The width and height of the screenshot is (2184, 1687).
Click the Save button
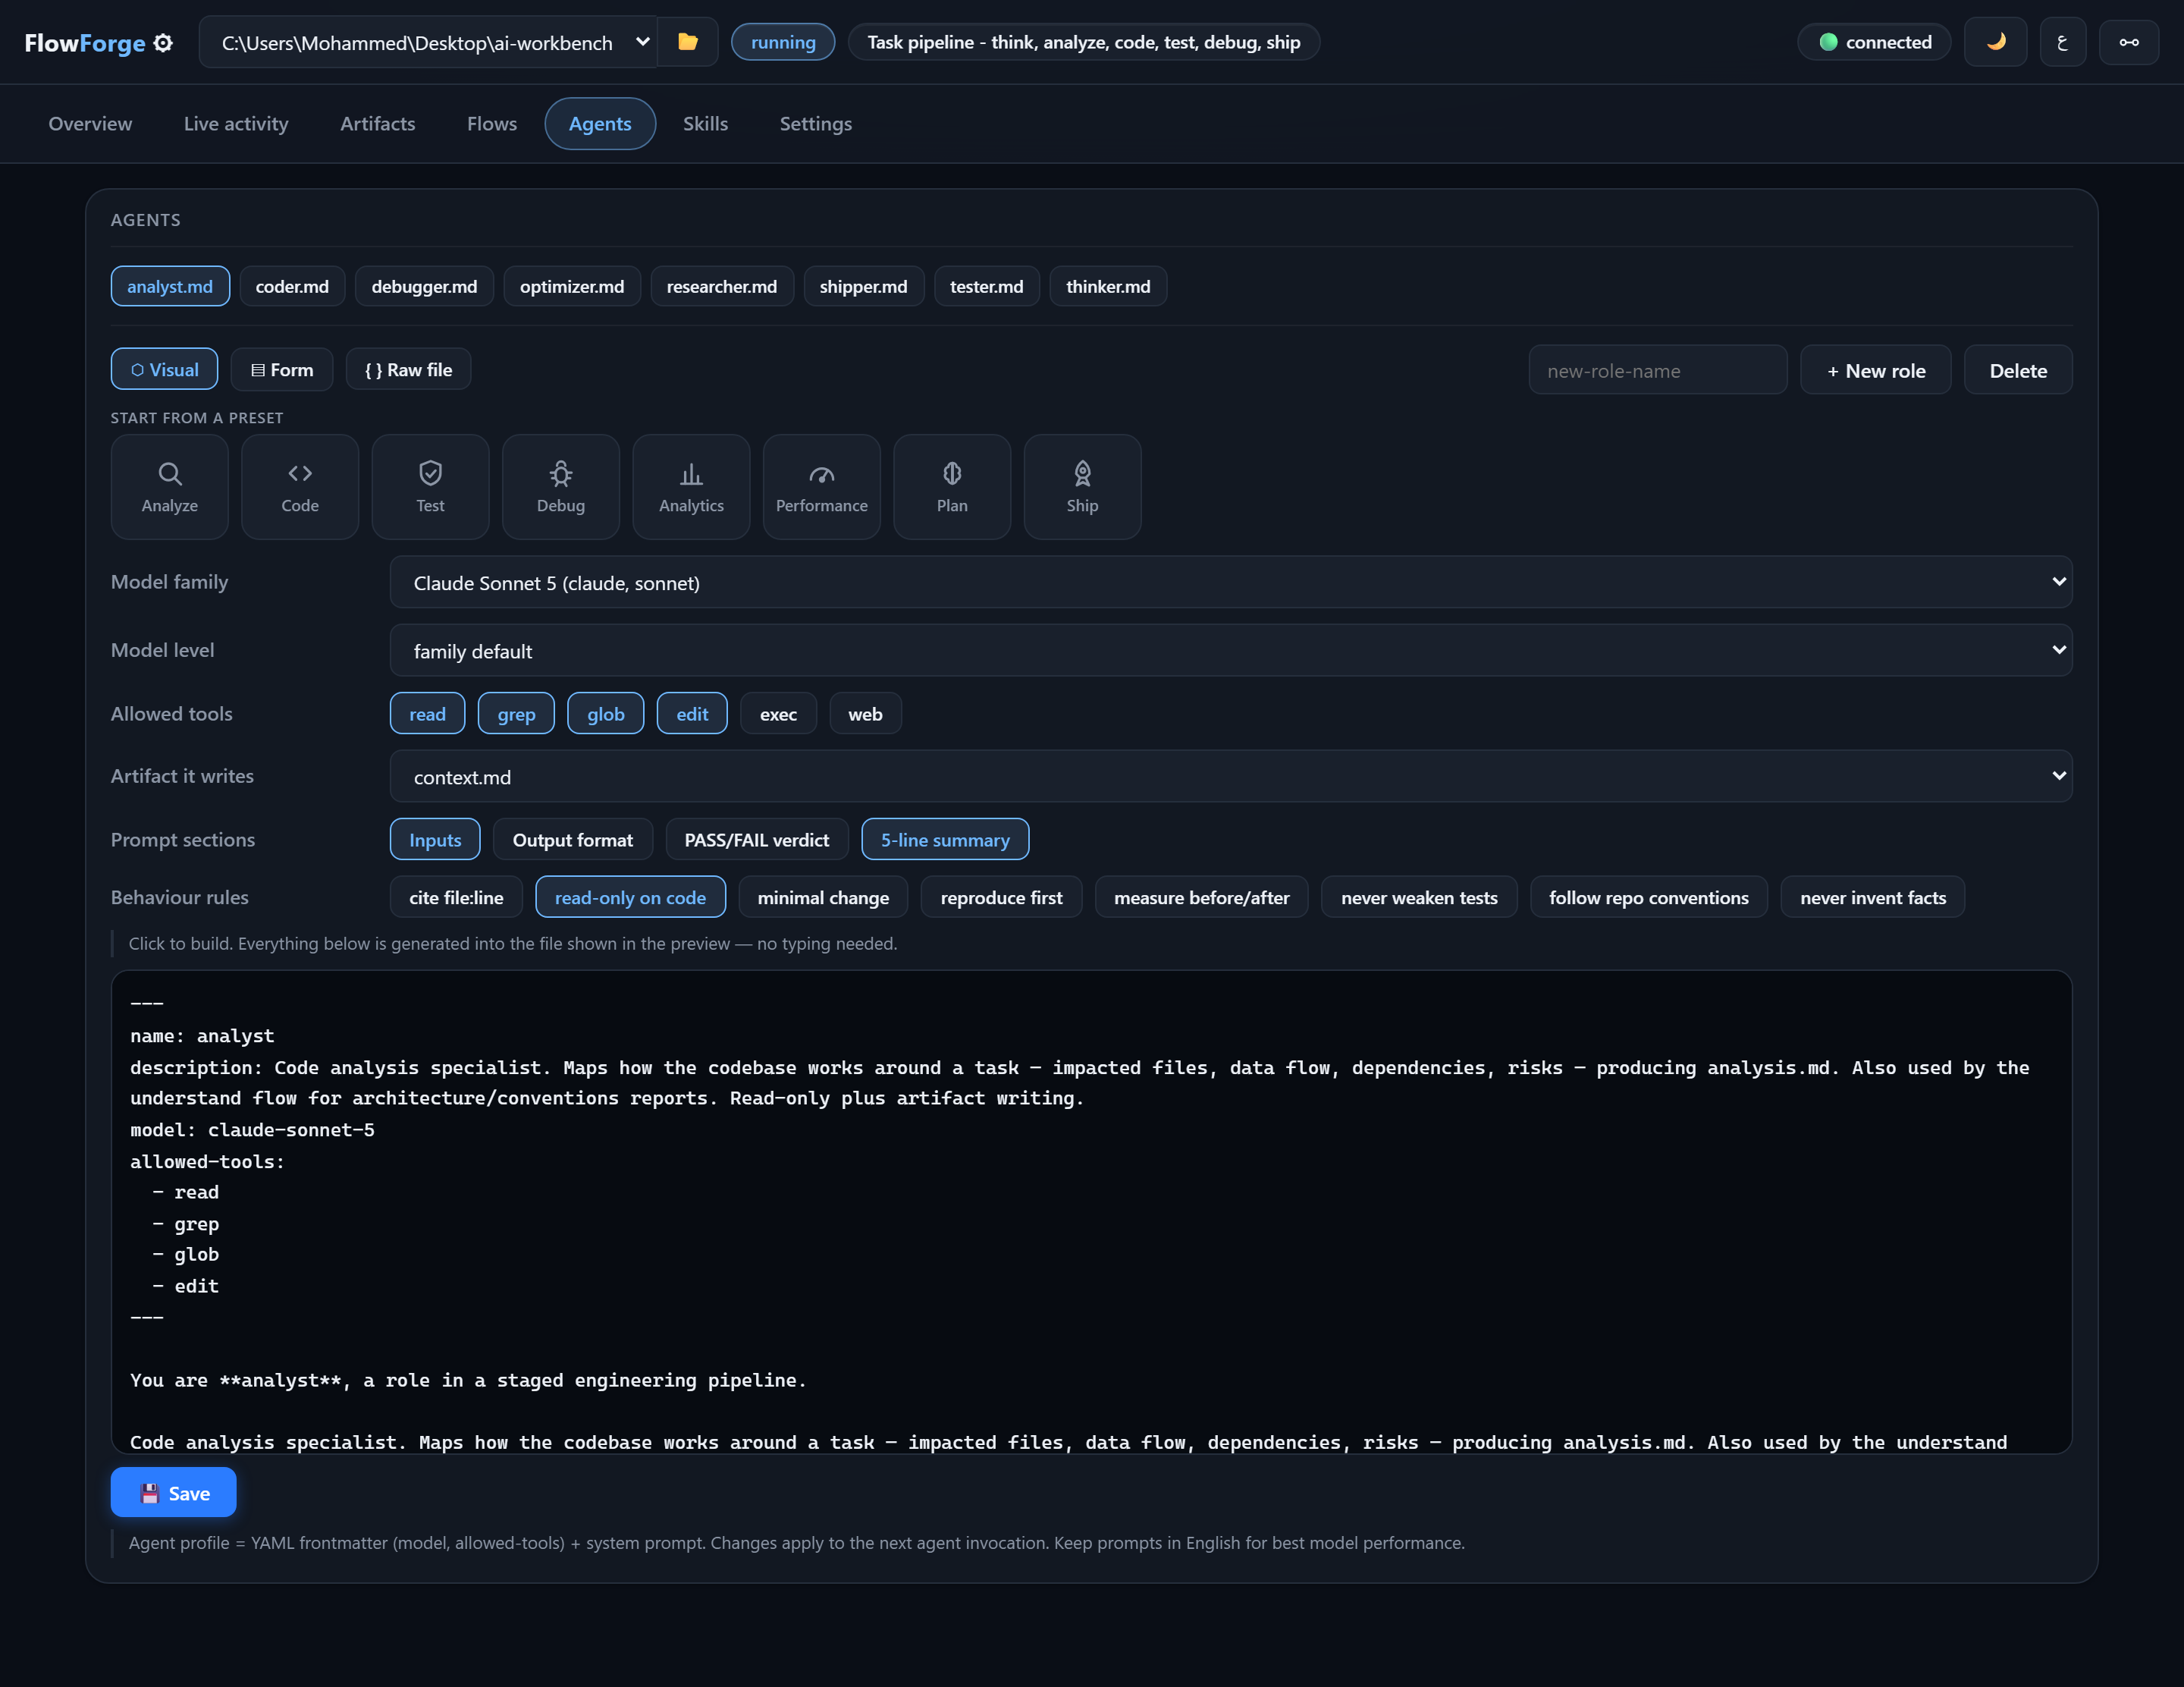174,1492
